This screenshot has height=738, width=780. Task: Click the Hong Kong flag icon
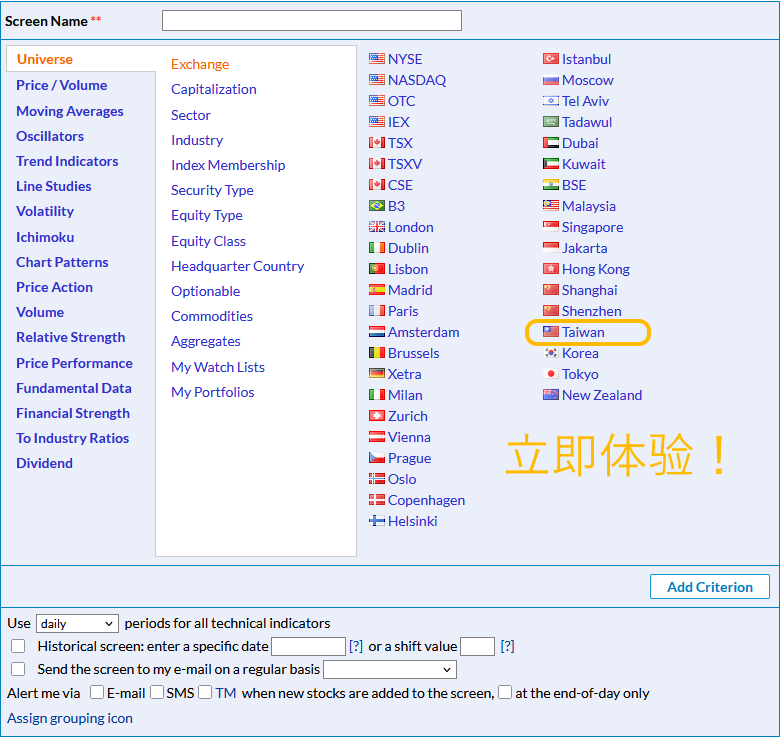(551, 269)
